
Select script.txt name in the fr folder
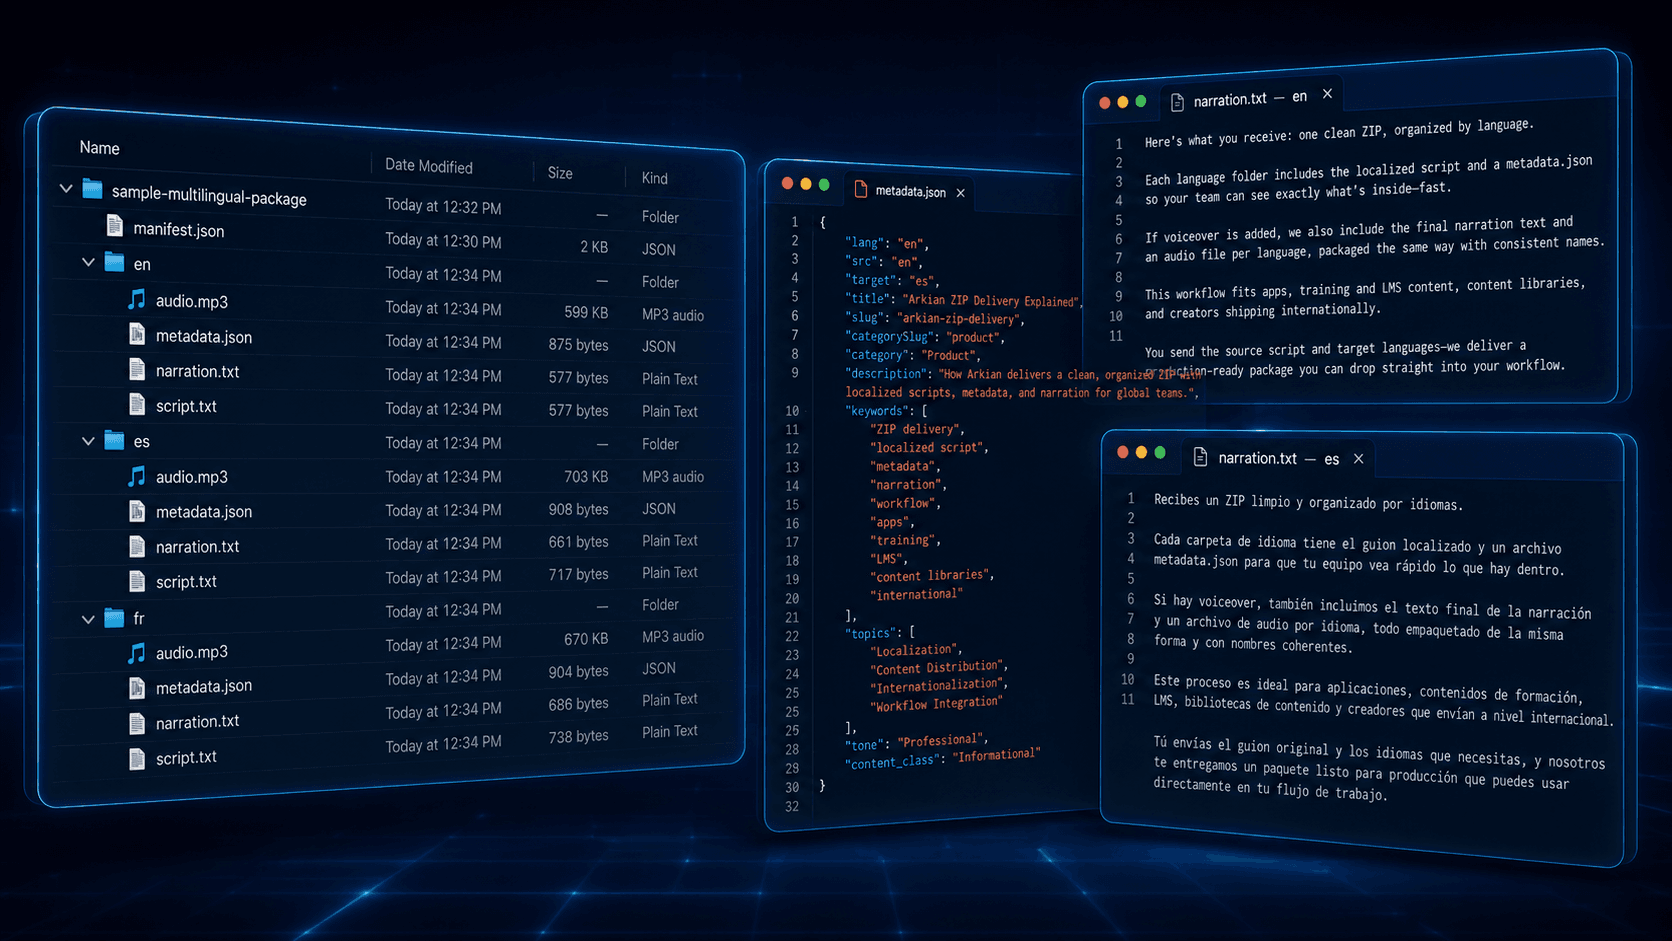(186, 758)
